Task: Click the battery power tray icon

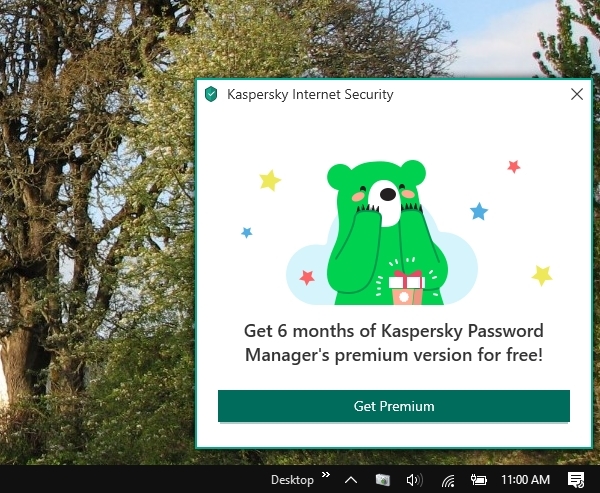Action: pos(478,480)
